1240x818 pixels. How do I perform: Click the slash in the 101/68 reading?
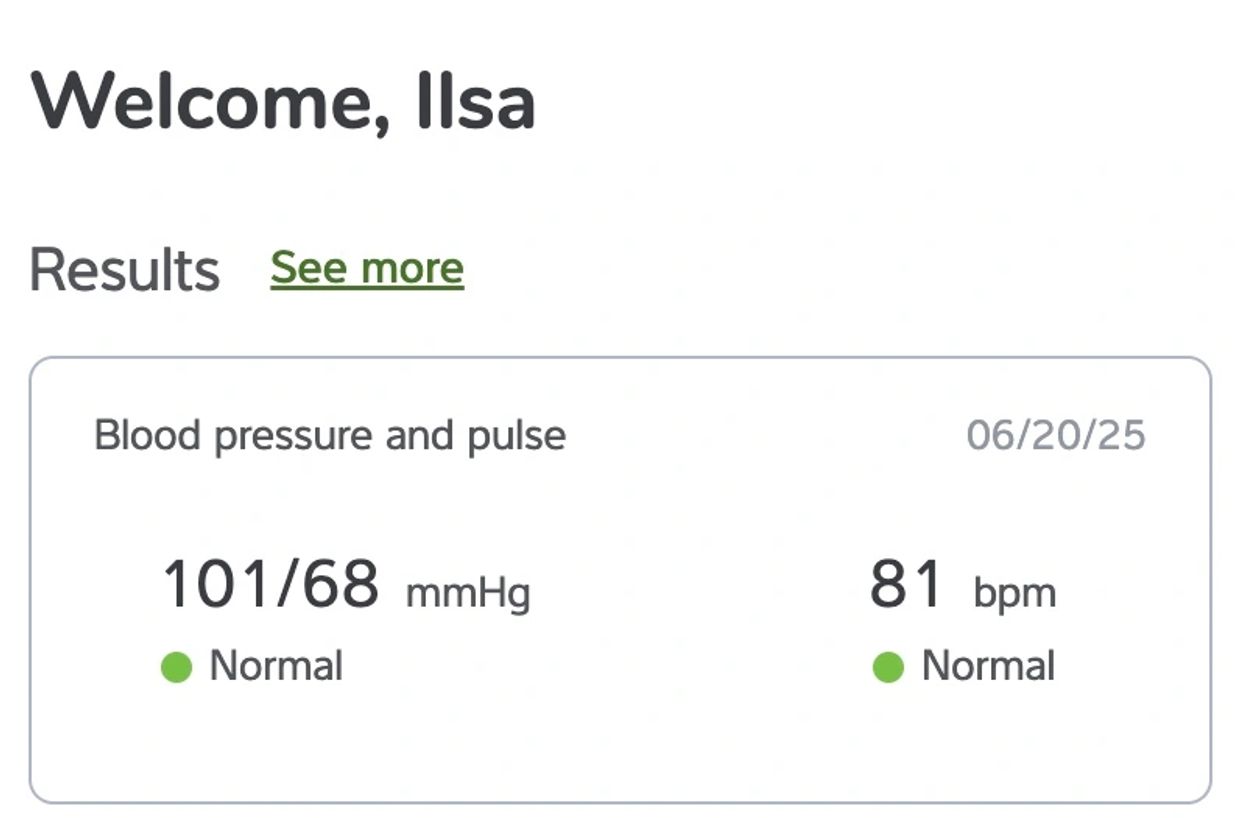pos(286,584)
